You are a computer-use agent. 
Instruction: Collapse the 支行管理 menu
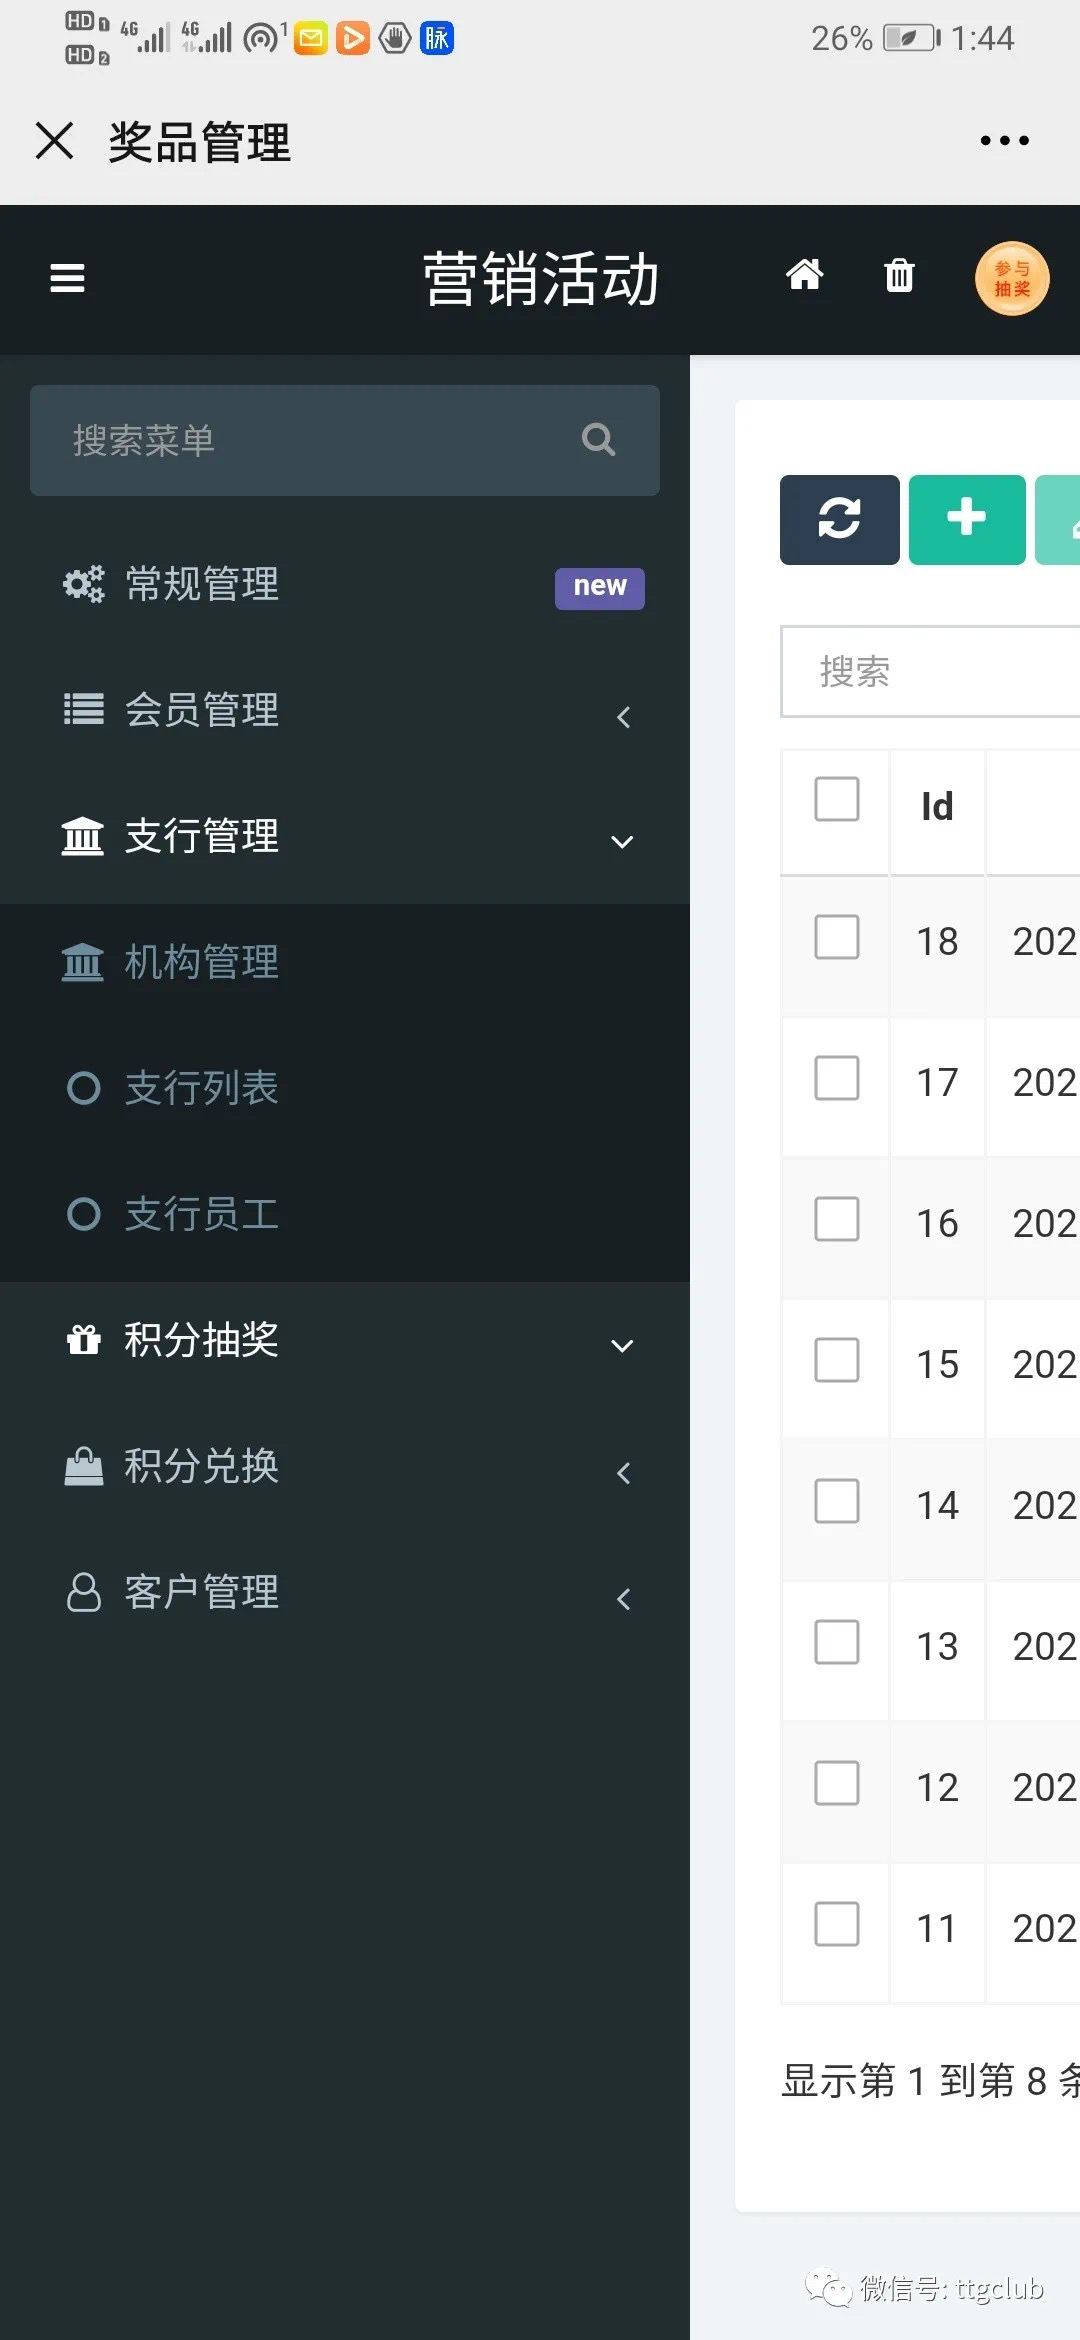pos(345,837)
